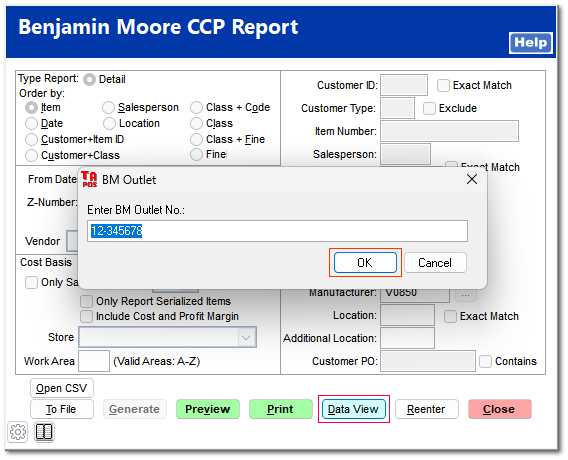
Task: Confirm BM Outlet number with OK
Action: [x=365, y=262]
